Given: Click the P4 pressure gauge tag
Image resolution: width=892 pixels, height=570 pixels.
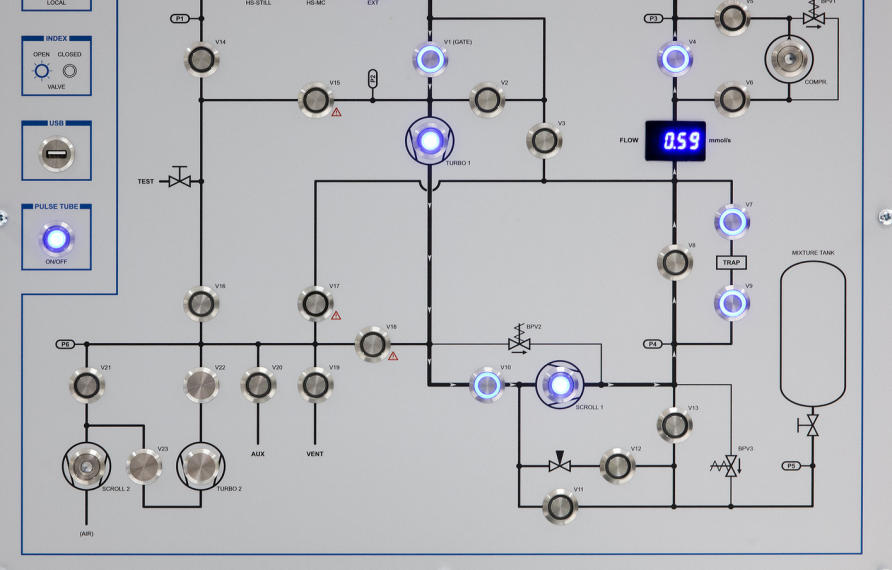Looking at the screenshot, I should 653,344.
